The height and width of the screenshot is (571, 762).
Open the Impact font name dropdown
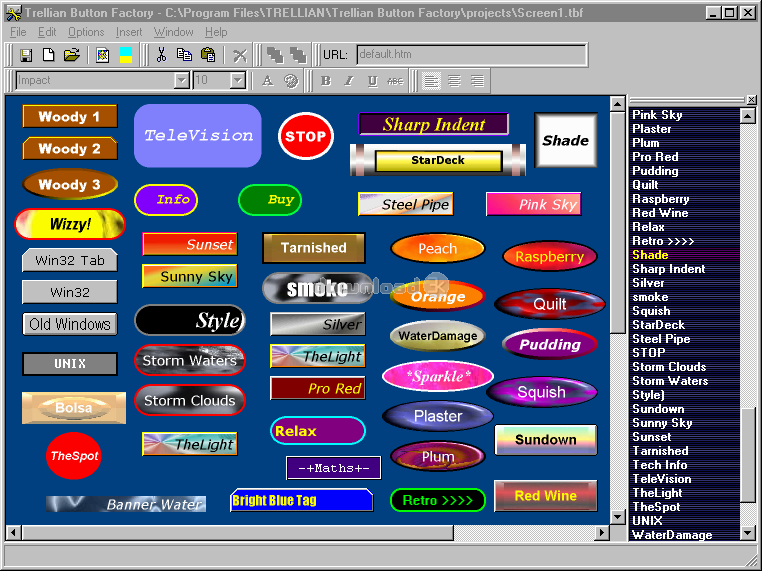[182, 81]
